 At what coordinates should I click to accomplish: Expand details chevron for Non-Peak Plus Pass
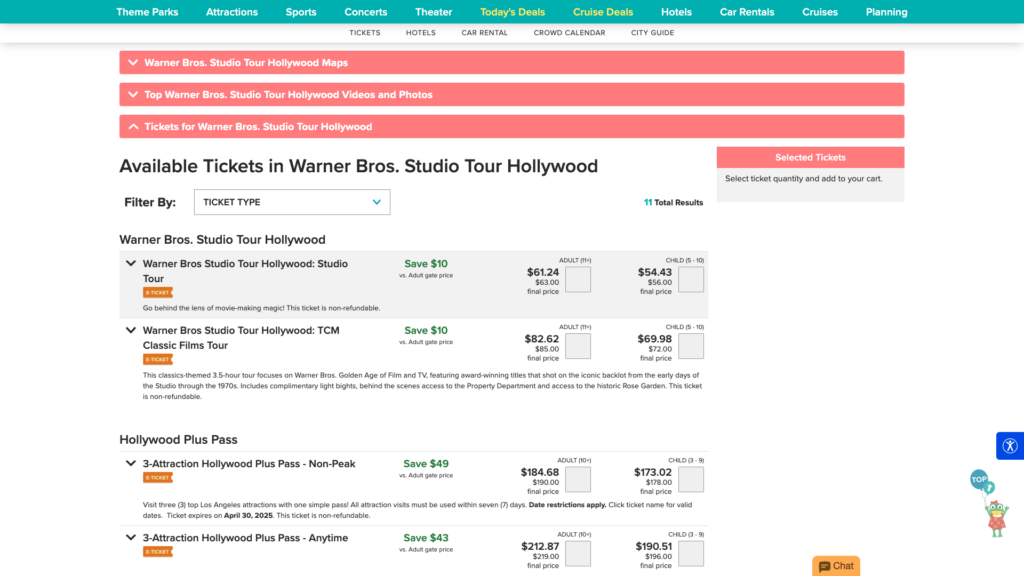[131, 463]
